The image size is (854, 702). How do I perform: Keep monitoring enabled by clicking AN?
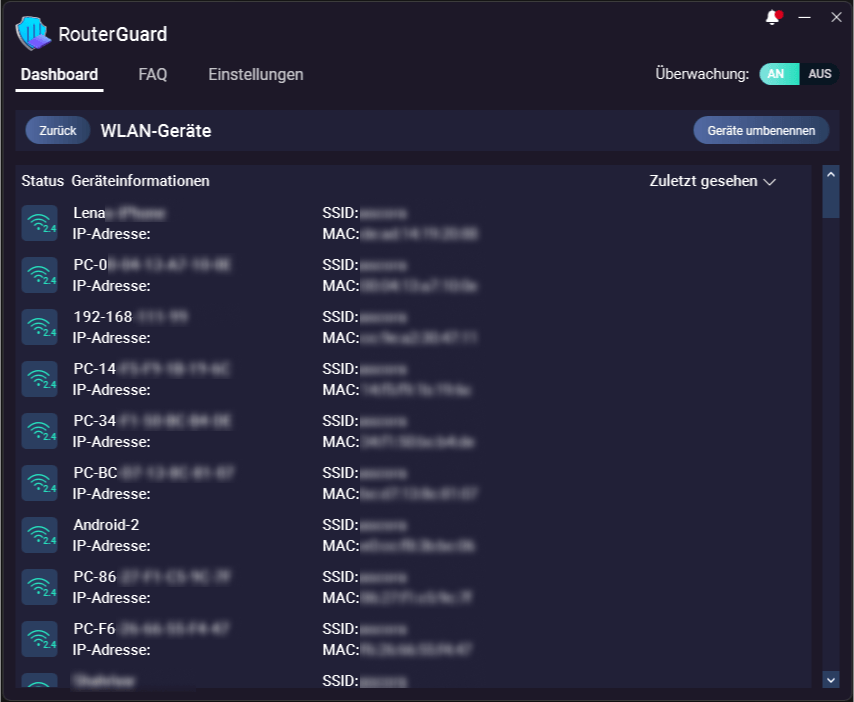778,73
